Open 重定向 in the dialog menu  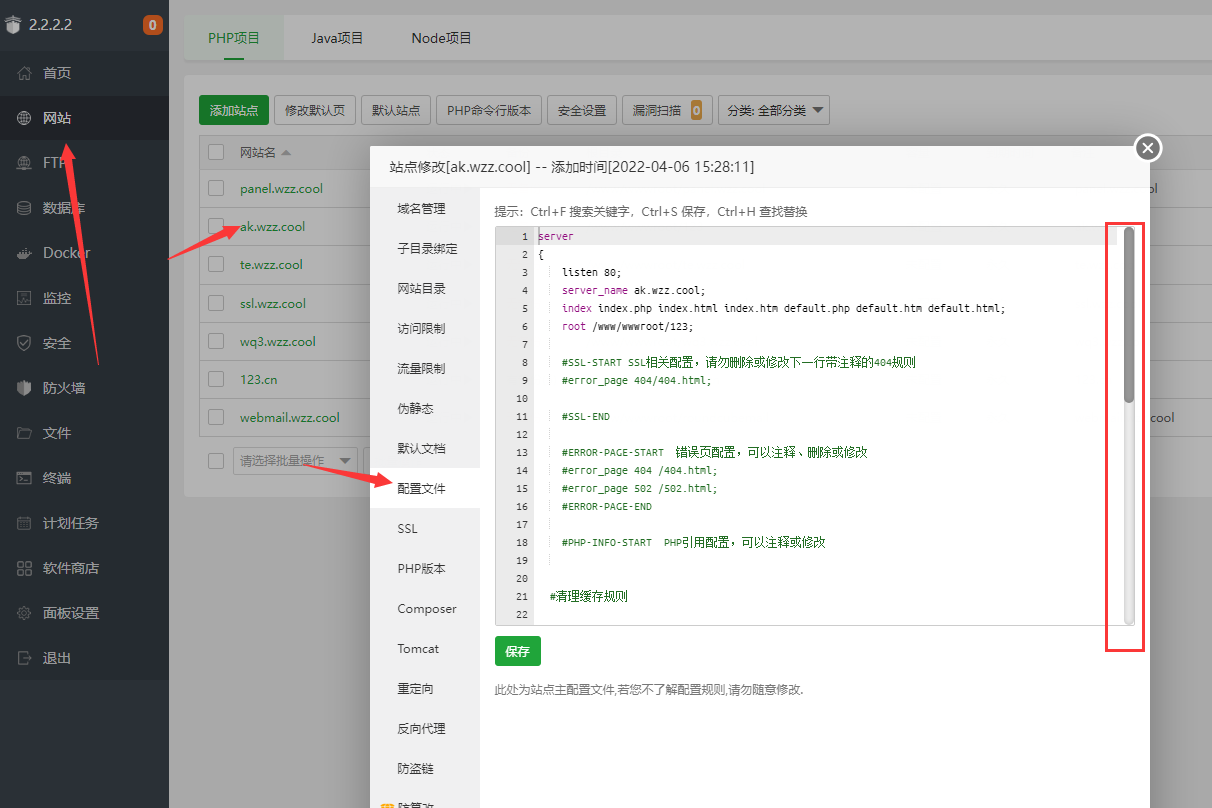coord(425,689)
